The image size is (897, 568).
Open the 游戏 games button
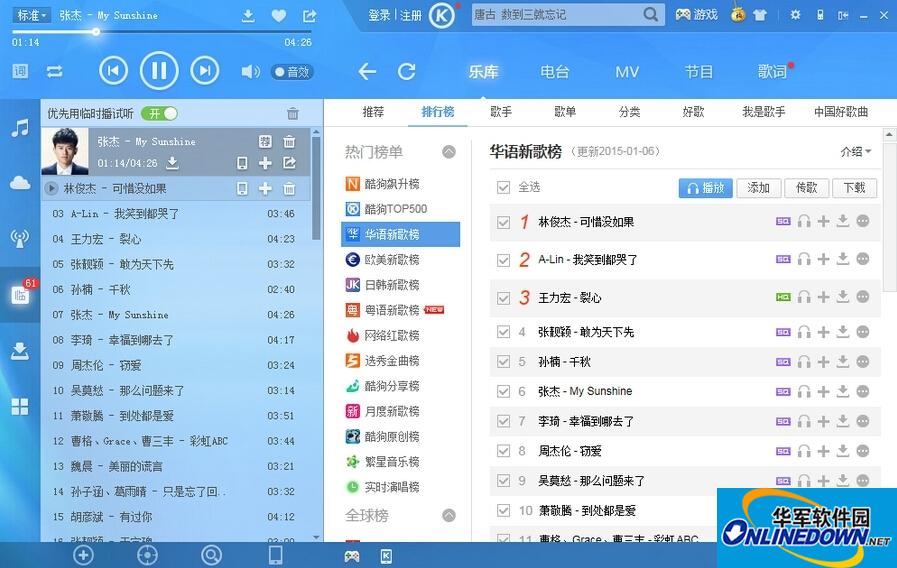click(x=696, y=15)
